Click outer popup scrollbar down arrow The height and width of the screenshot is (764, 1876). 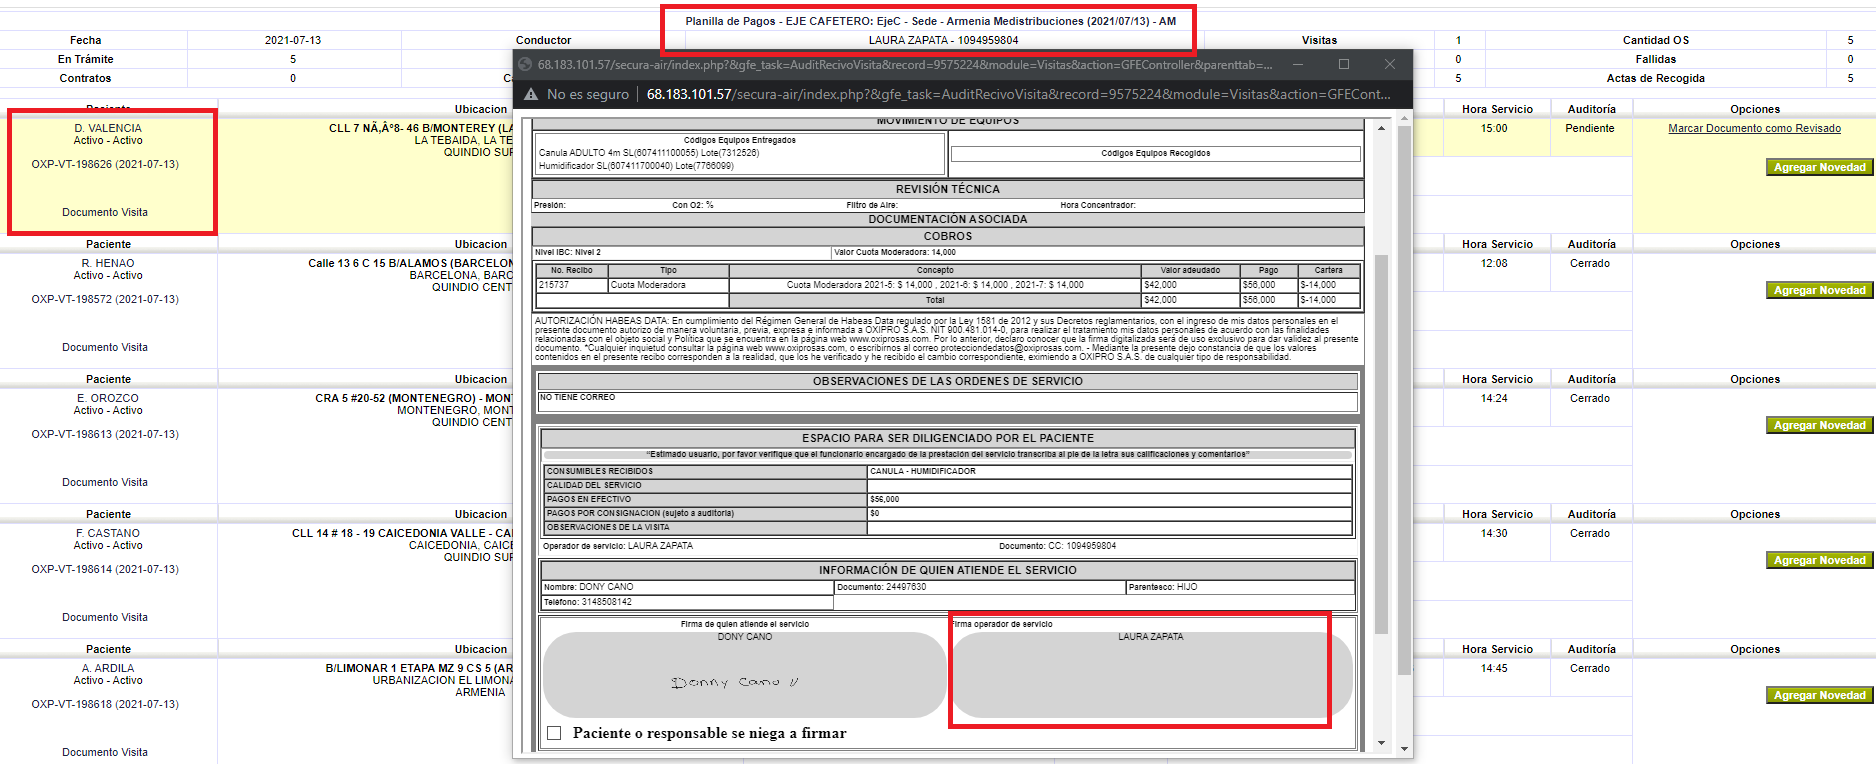1404,748
